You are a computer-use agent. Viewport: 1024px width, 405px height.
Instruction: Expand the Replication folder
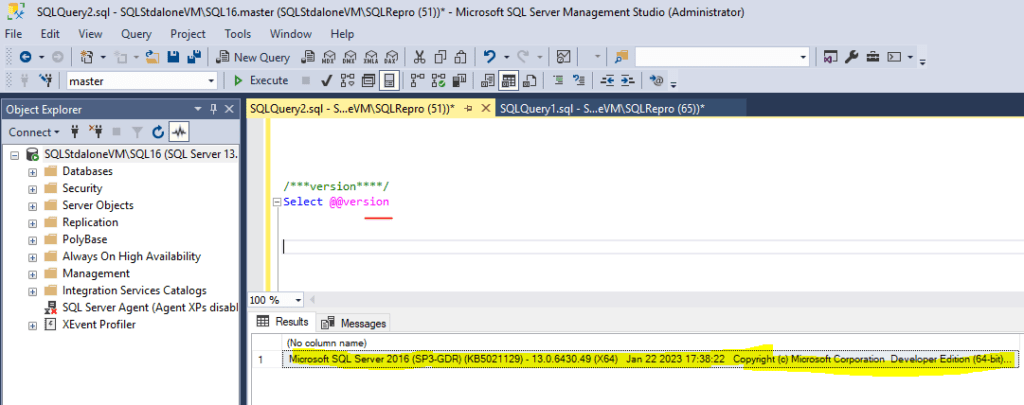pyautogui.click(x=31, y=223)
